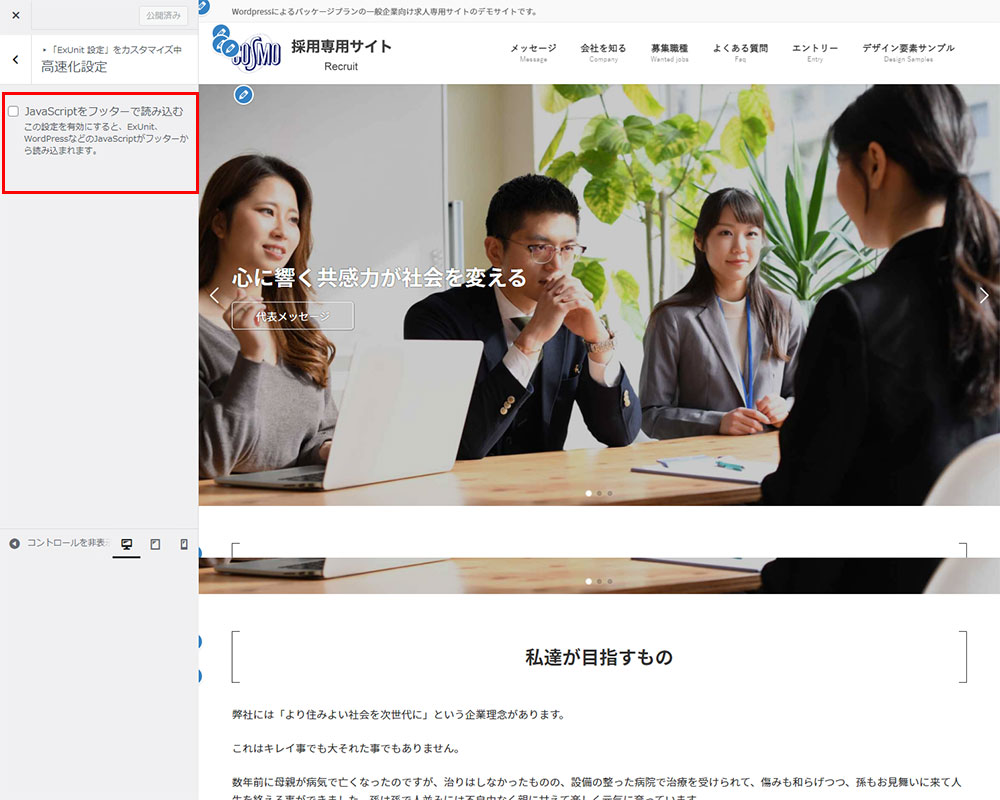1000x800 pixels.
Task: Open the 会社を知る menu item
Action: [x=603, y=52]
